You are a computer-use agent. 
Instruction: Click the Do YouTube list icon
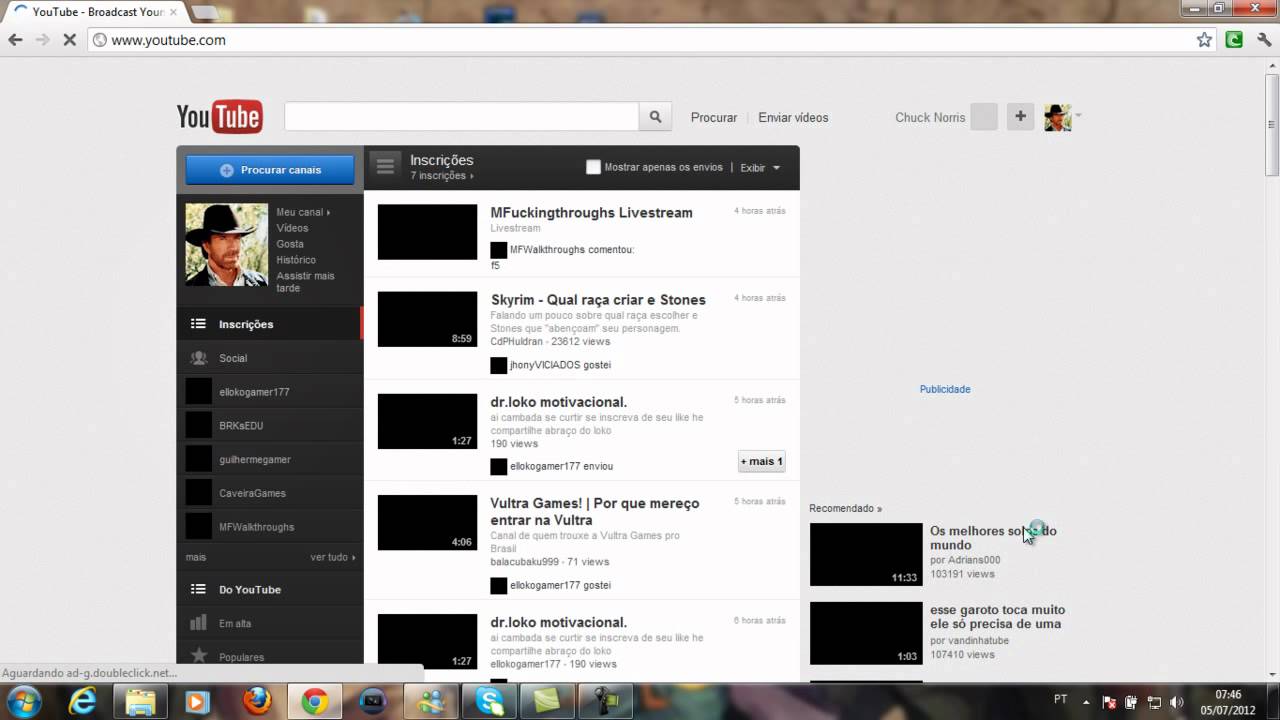click(x=198, y=589)
